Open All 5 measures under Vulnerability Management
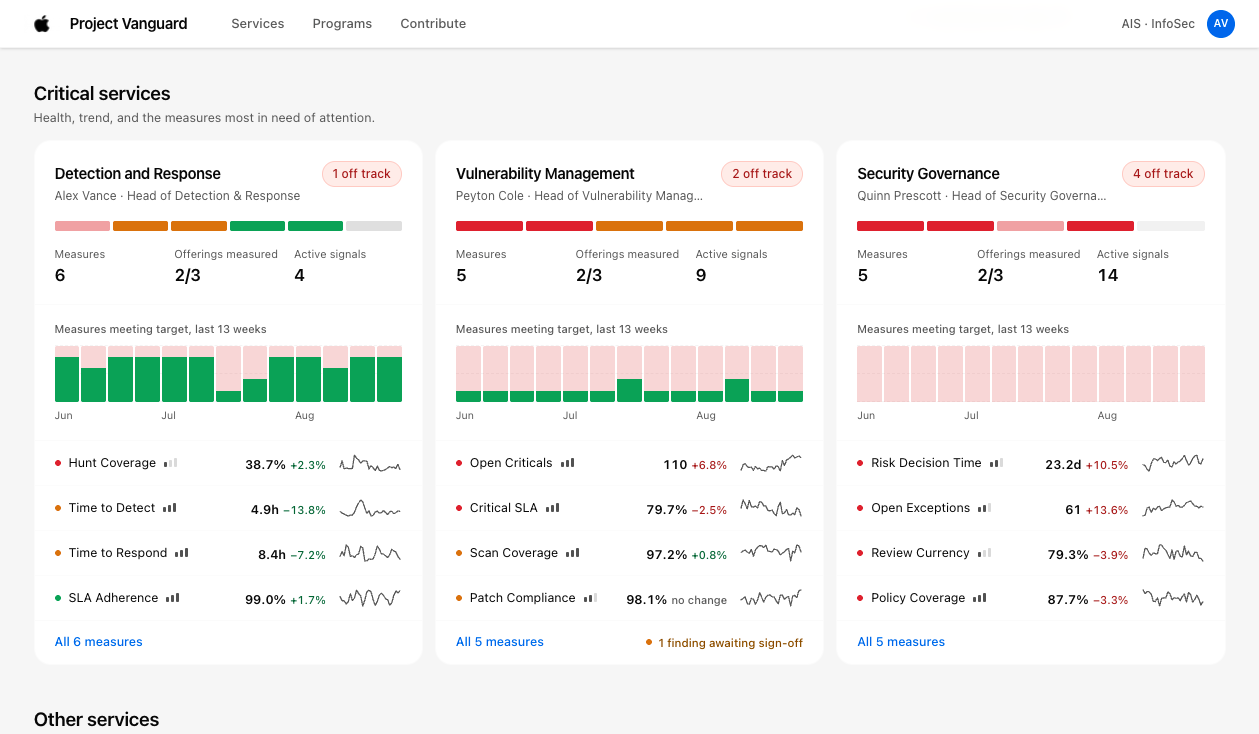 (500, 642)
